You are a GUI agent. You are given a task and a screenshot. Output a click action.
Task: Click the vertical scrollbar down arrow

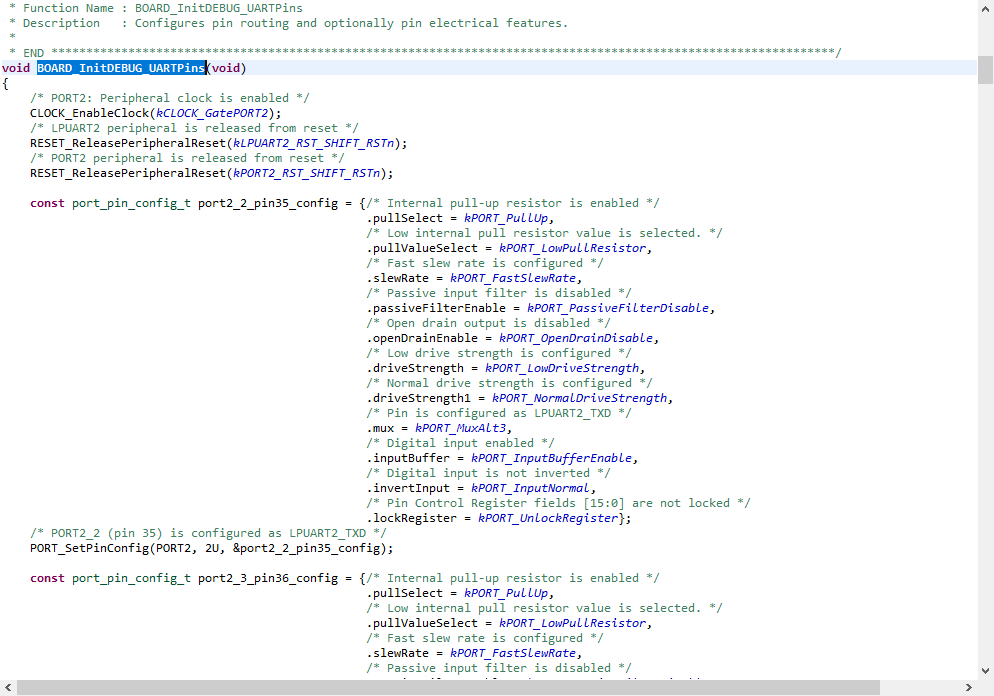pos(986,672)
